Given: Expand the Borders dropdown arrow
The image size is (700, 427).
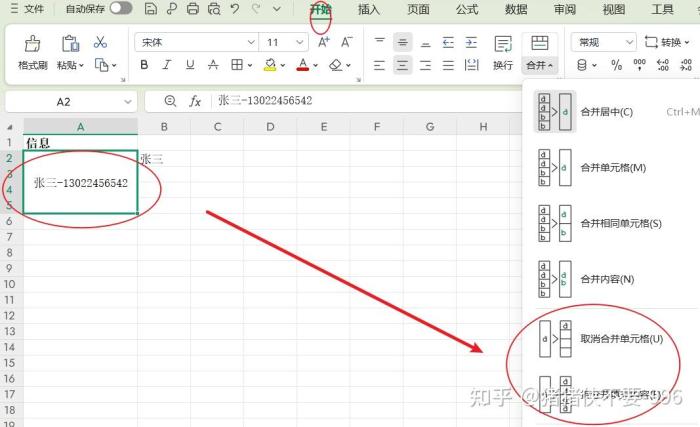Looking at the screenshot, I should (250, 66).
